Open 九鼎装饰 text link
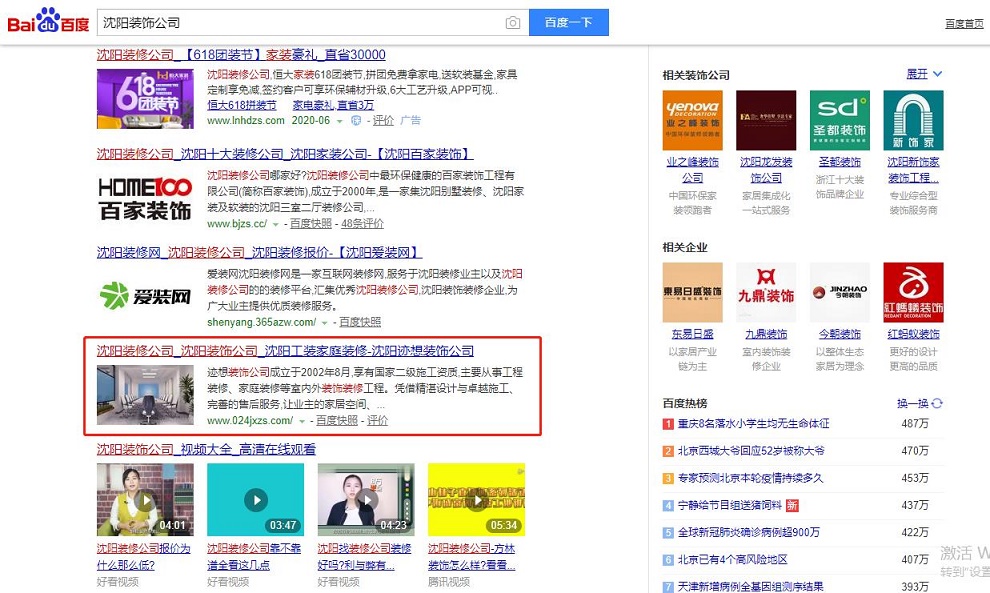Screen dimensions: 990x593 click(766, 334)
